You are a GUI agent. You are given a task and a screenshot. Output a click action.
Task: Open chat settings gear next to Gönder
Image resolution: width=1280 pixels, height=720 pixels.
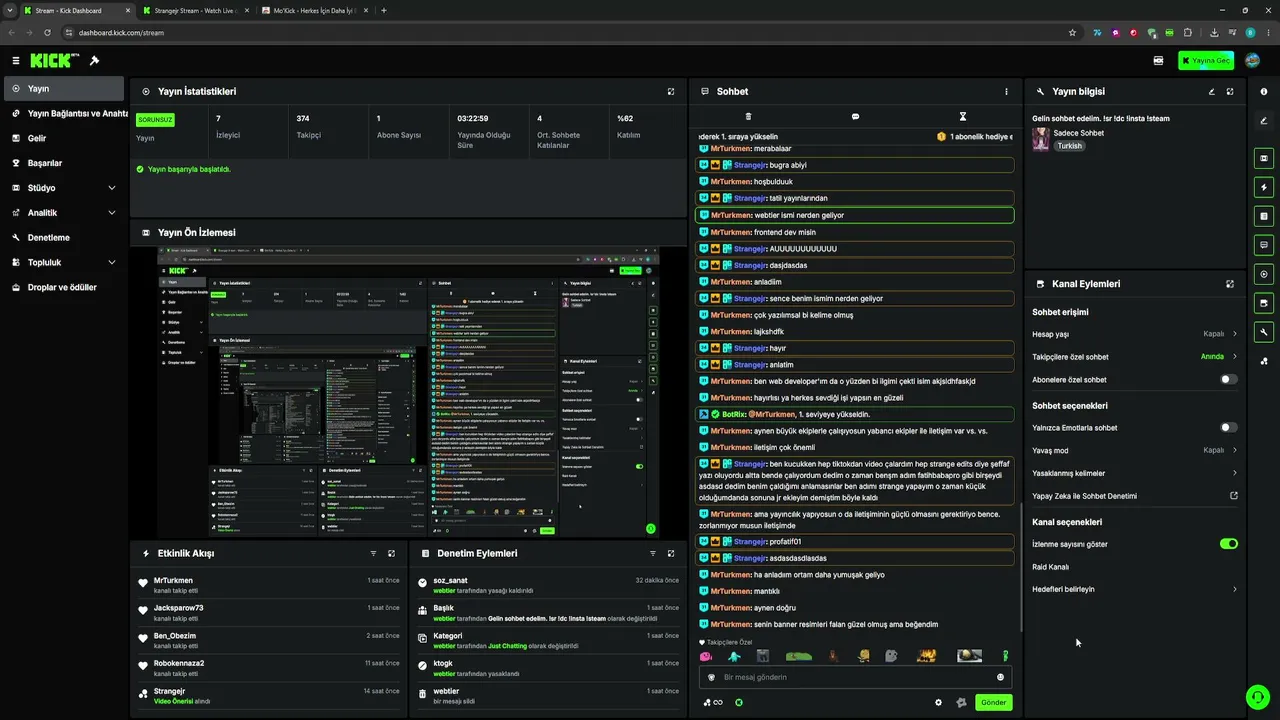tap(938, 702)
